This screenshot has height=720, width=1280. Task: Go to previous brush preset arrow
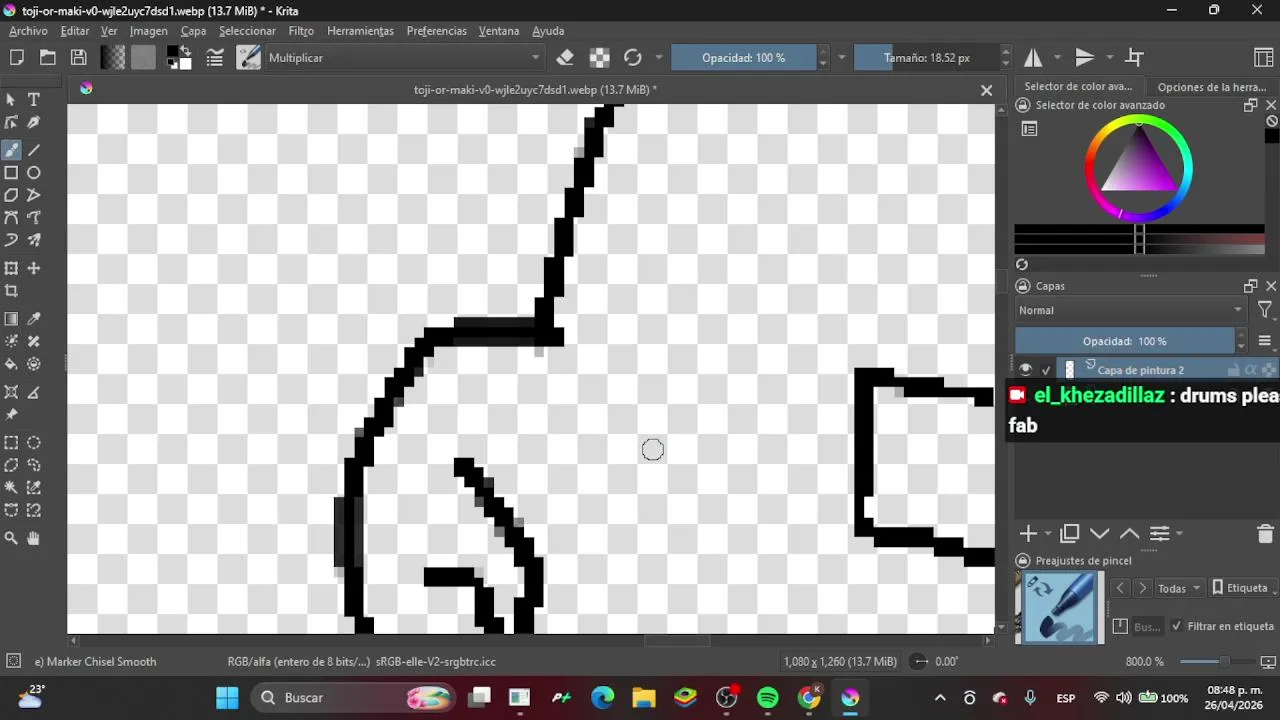point(1120,588)
